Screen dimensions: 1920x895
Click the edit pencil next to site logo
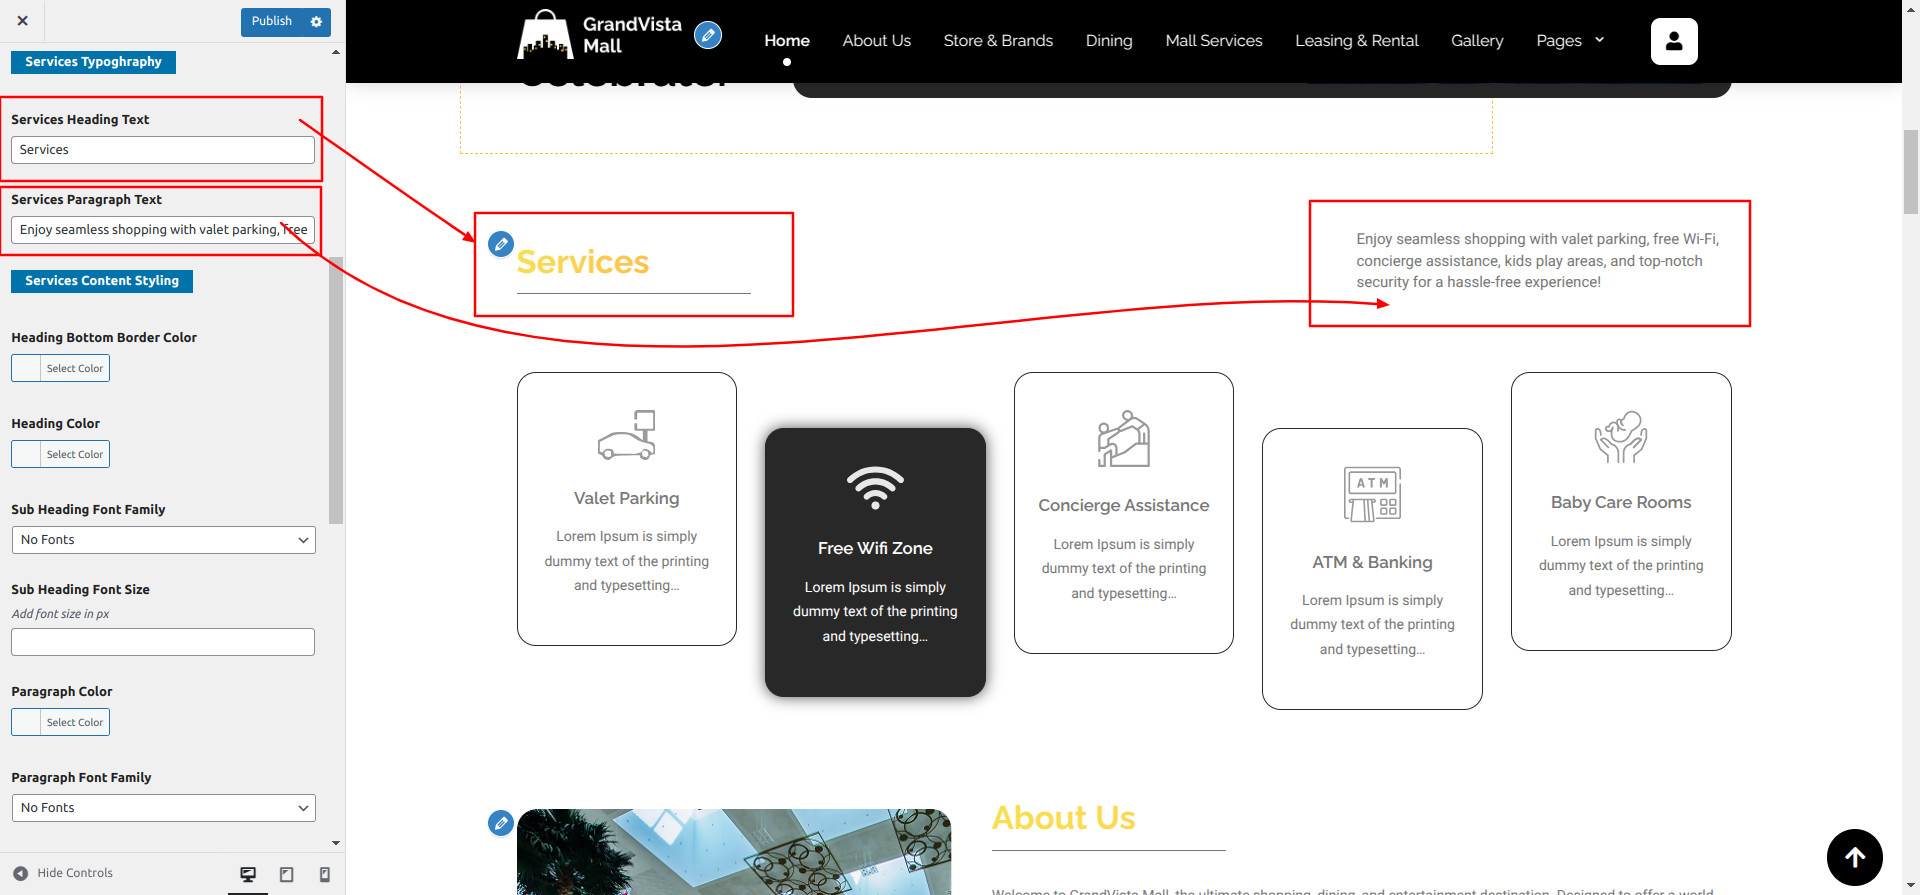click(x=708, y=36)
